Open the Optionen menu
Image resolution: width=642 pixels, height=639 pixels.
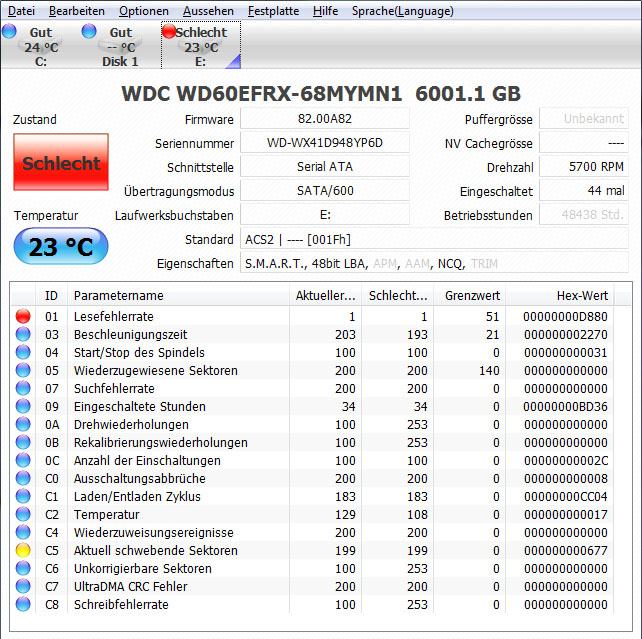point(144,11)
